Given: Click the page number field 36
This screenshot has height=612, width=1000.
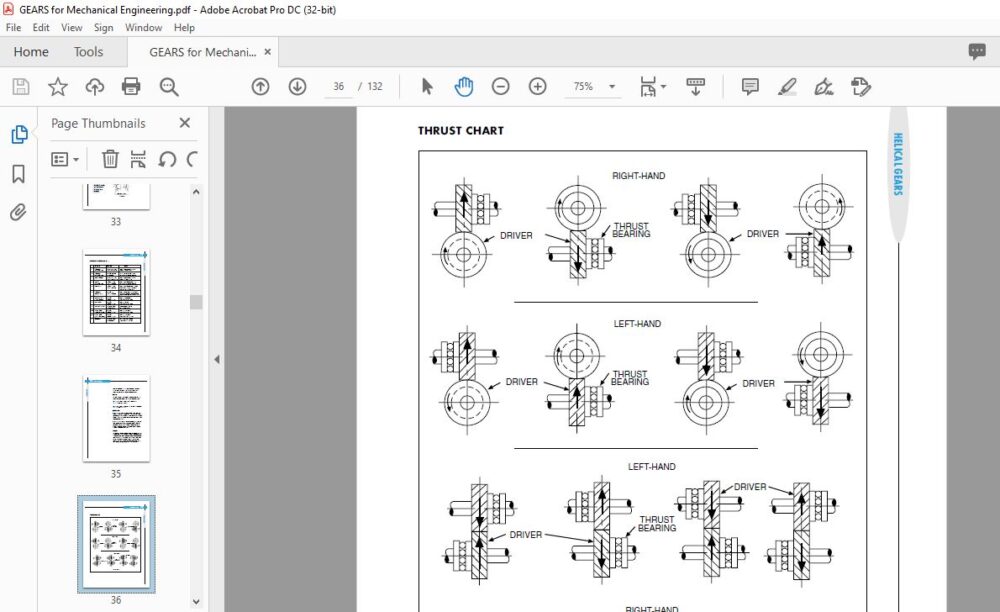Looking at the screenshot, I should pos(339,86).
